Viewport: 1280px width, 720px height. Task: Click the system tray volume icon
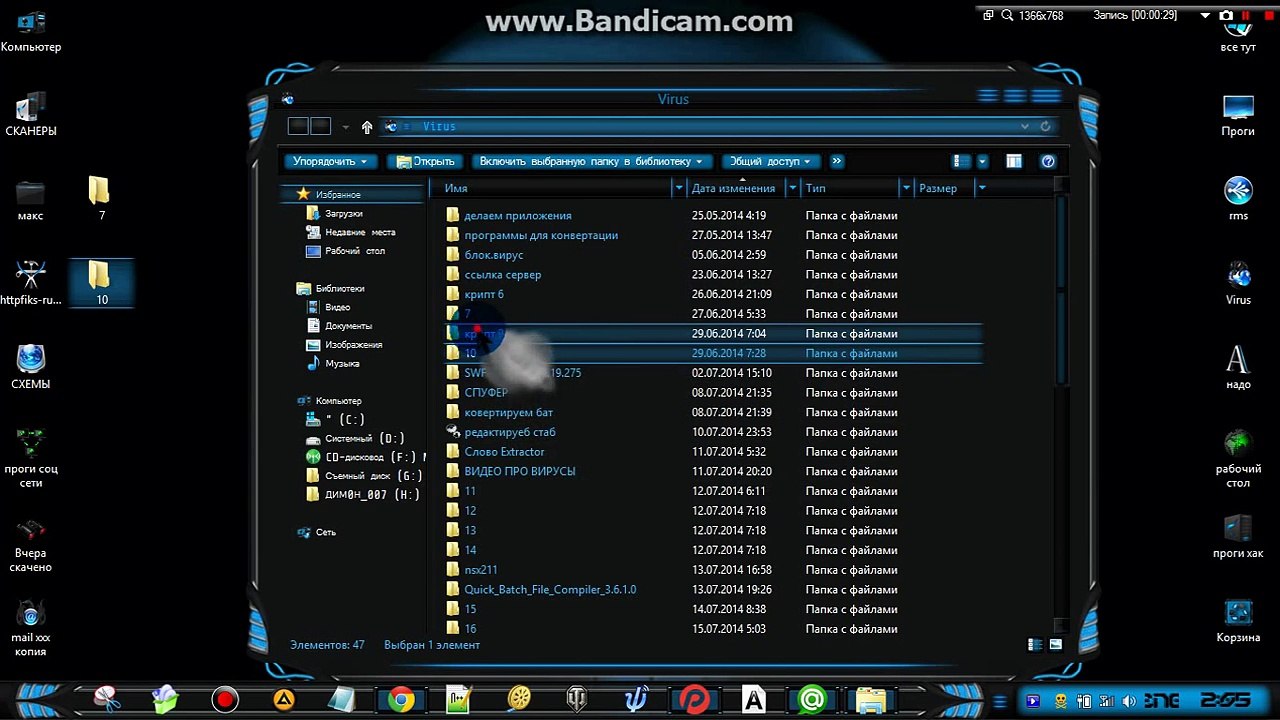click(1128, 701)
